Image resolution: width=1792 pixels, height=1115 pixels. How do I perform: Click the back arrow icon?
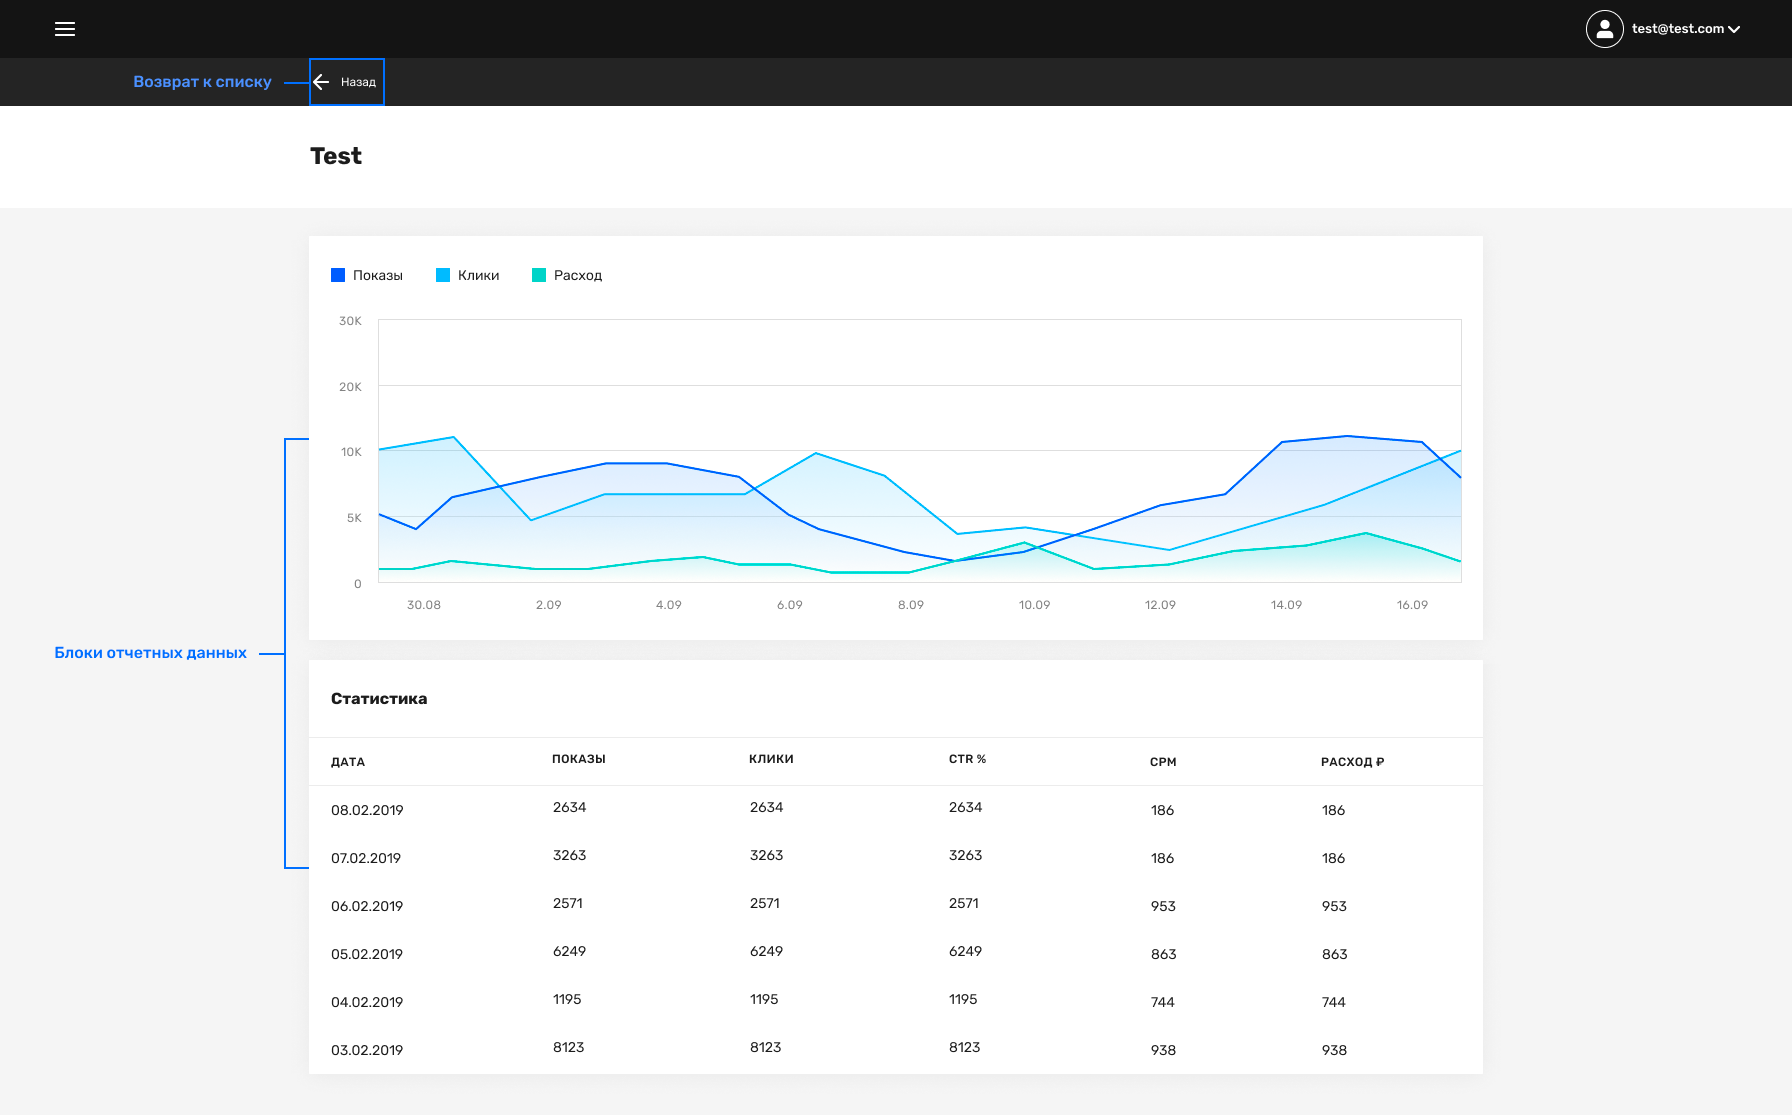point(321,82)
